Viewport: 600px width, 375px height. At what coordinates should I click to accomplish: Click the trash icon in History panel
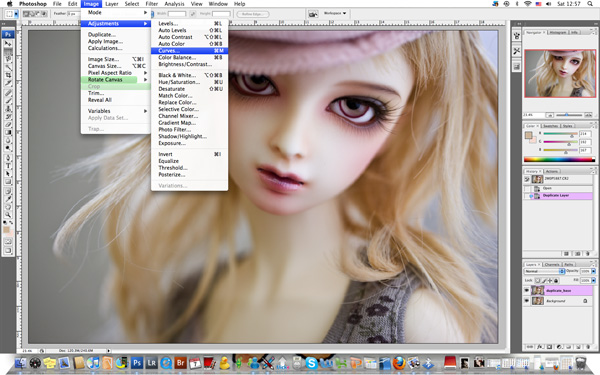(587, 254)
